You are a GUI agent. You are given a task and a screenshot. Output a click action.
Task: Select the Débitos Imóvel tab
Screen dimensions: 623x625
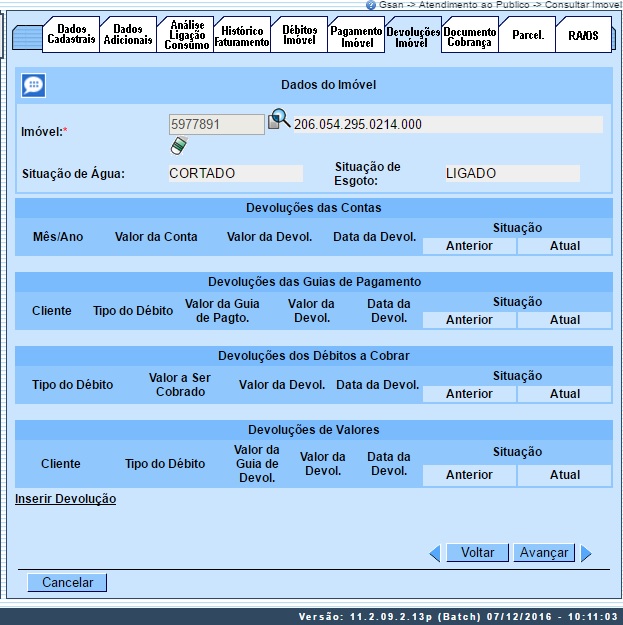coord(299,35)
